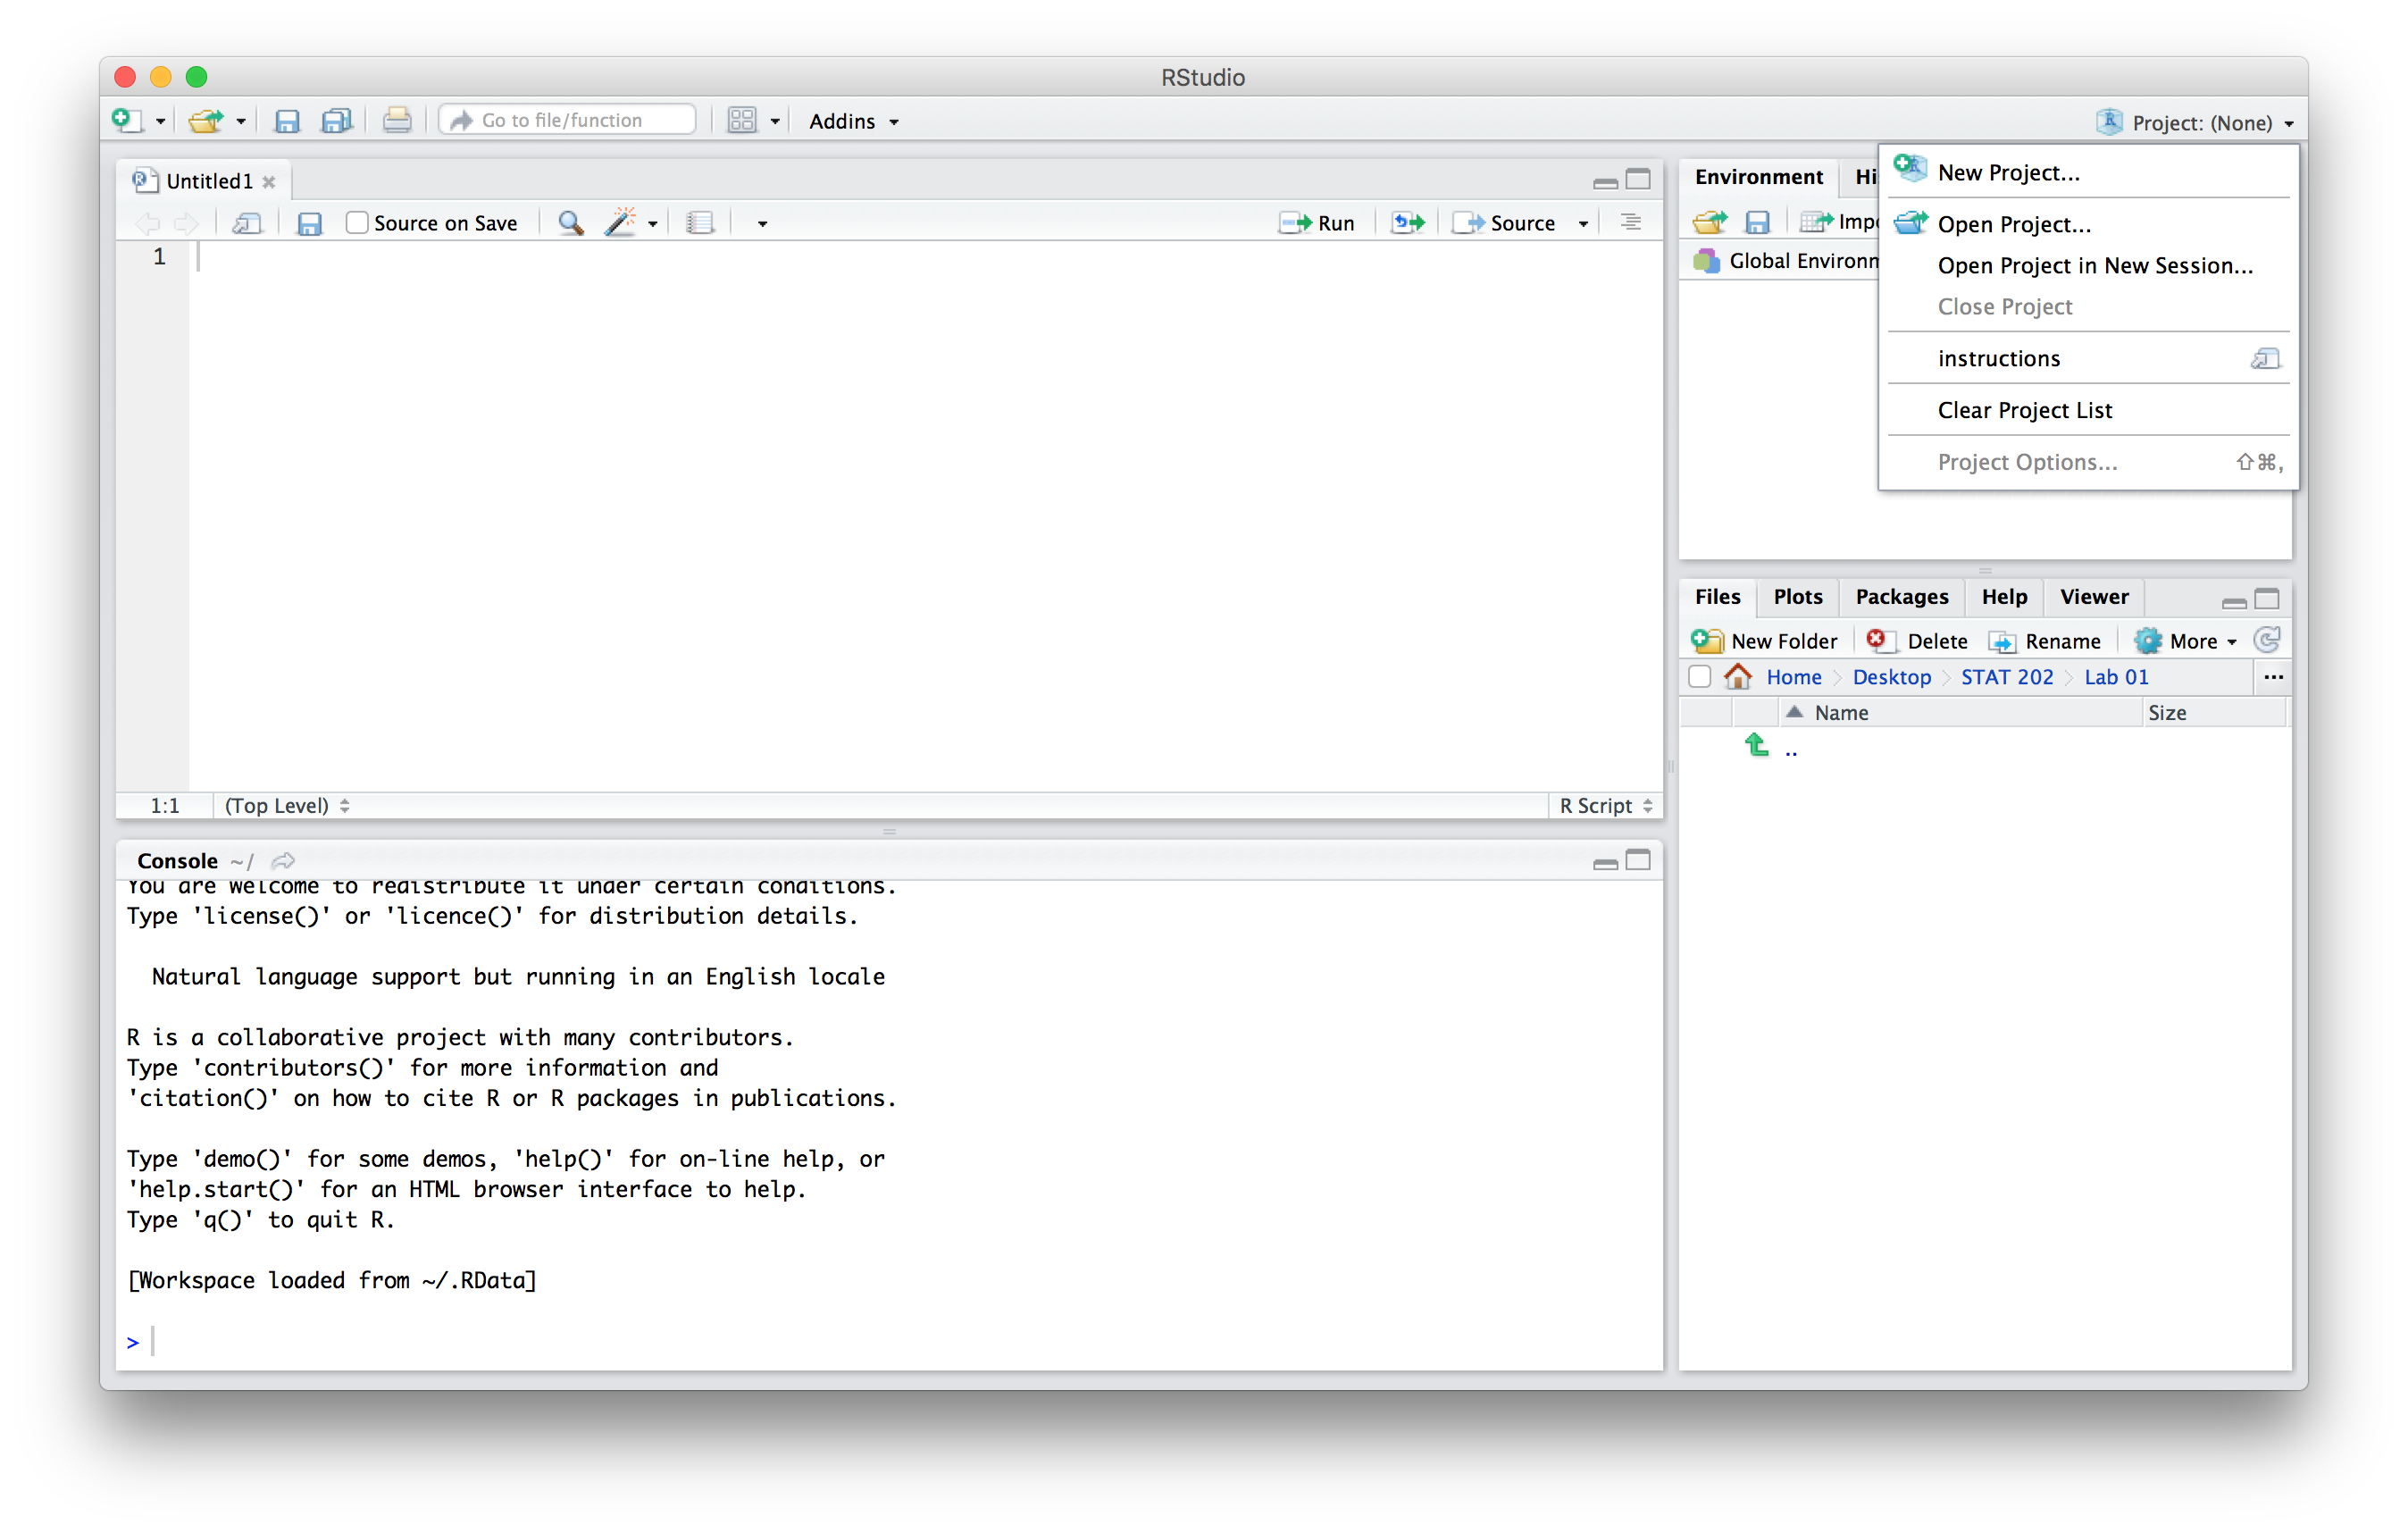
Task: Click the search/find icon in editor
Action: click(573, 223)
